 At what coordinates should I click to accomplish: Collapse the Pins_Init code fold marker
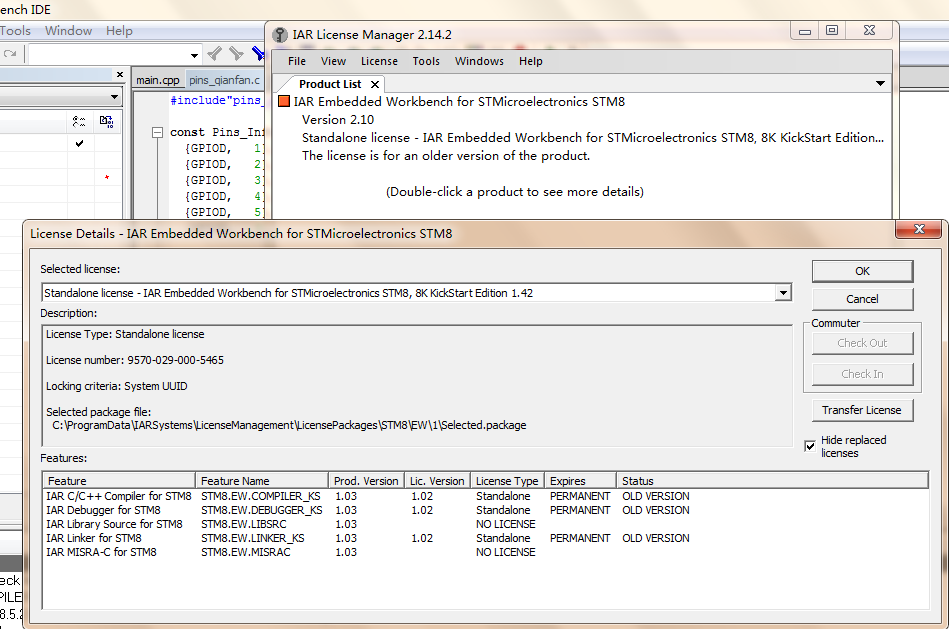157,132
